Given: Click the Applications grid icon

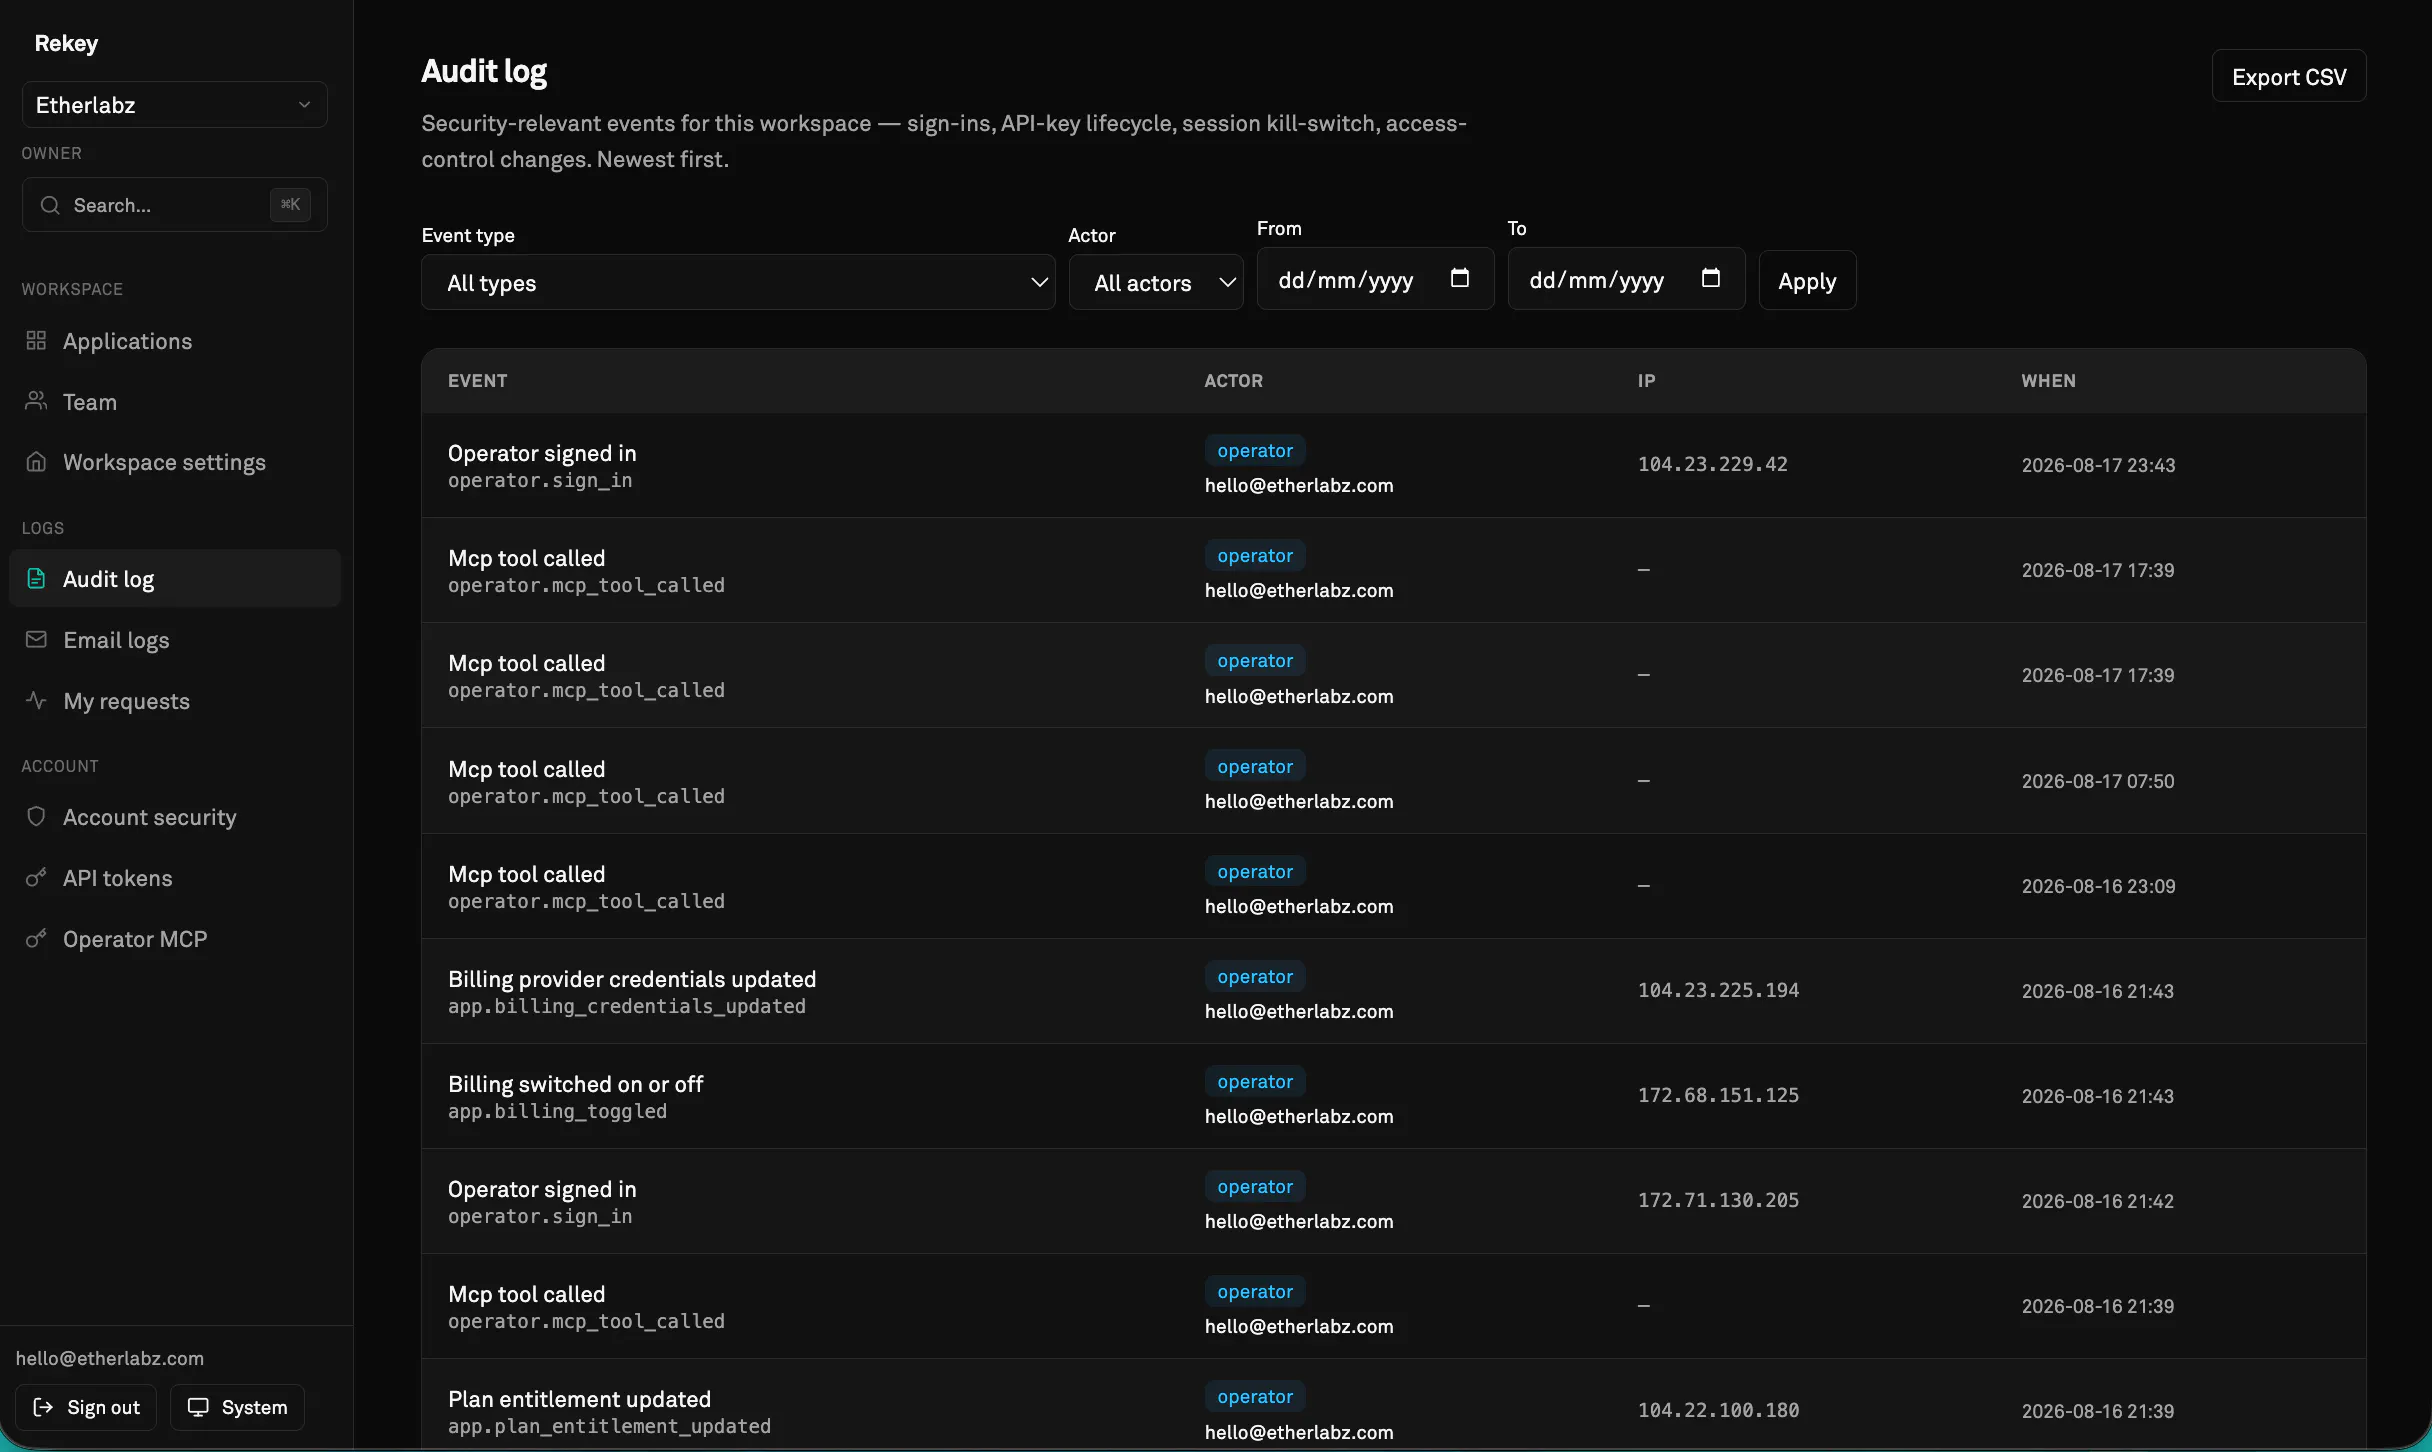Looking at the screenshot, I should 36,341.
